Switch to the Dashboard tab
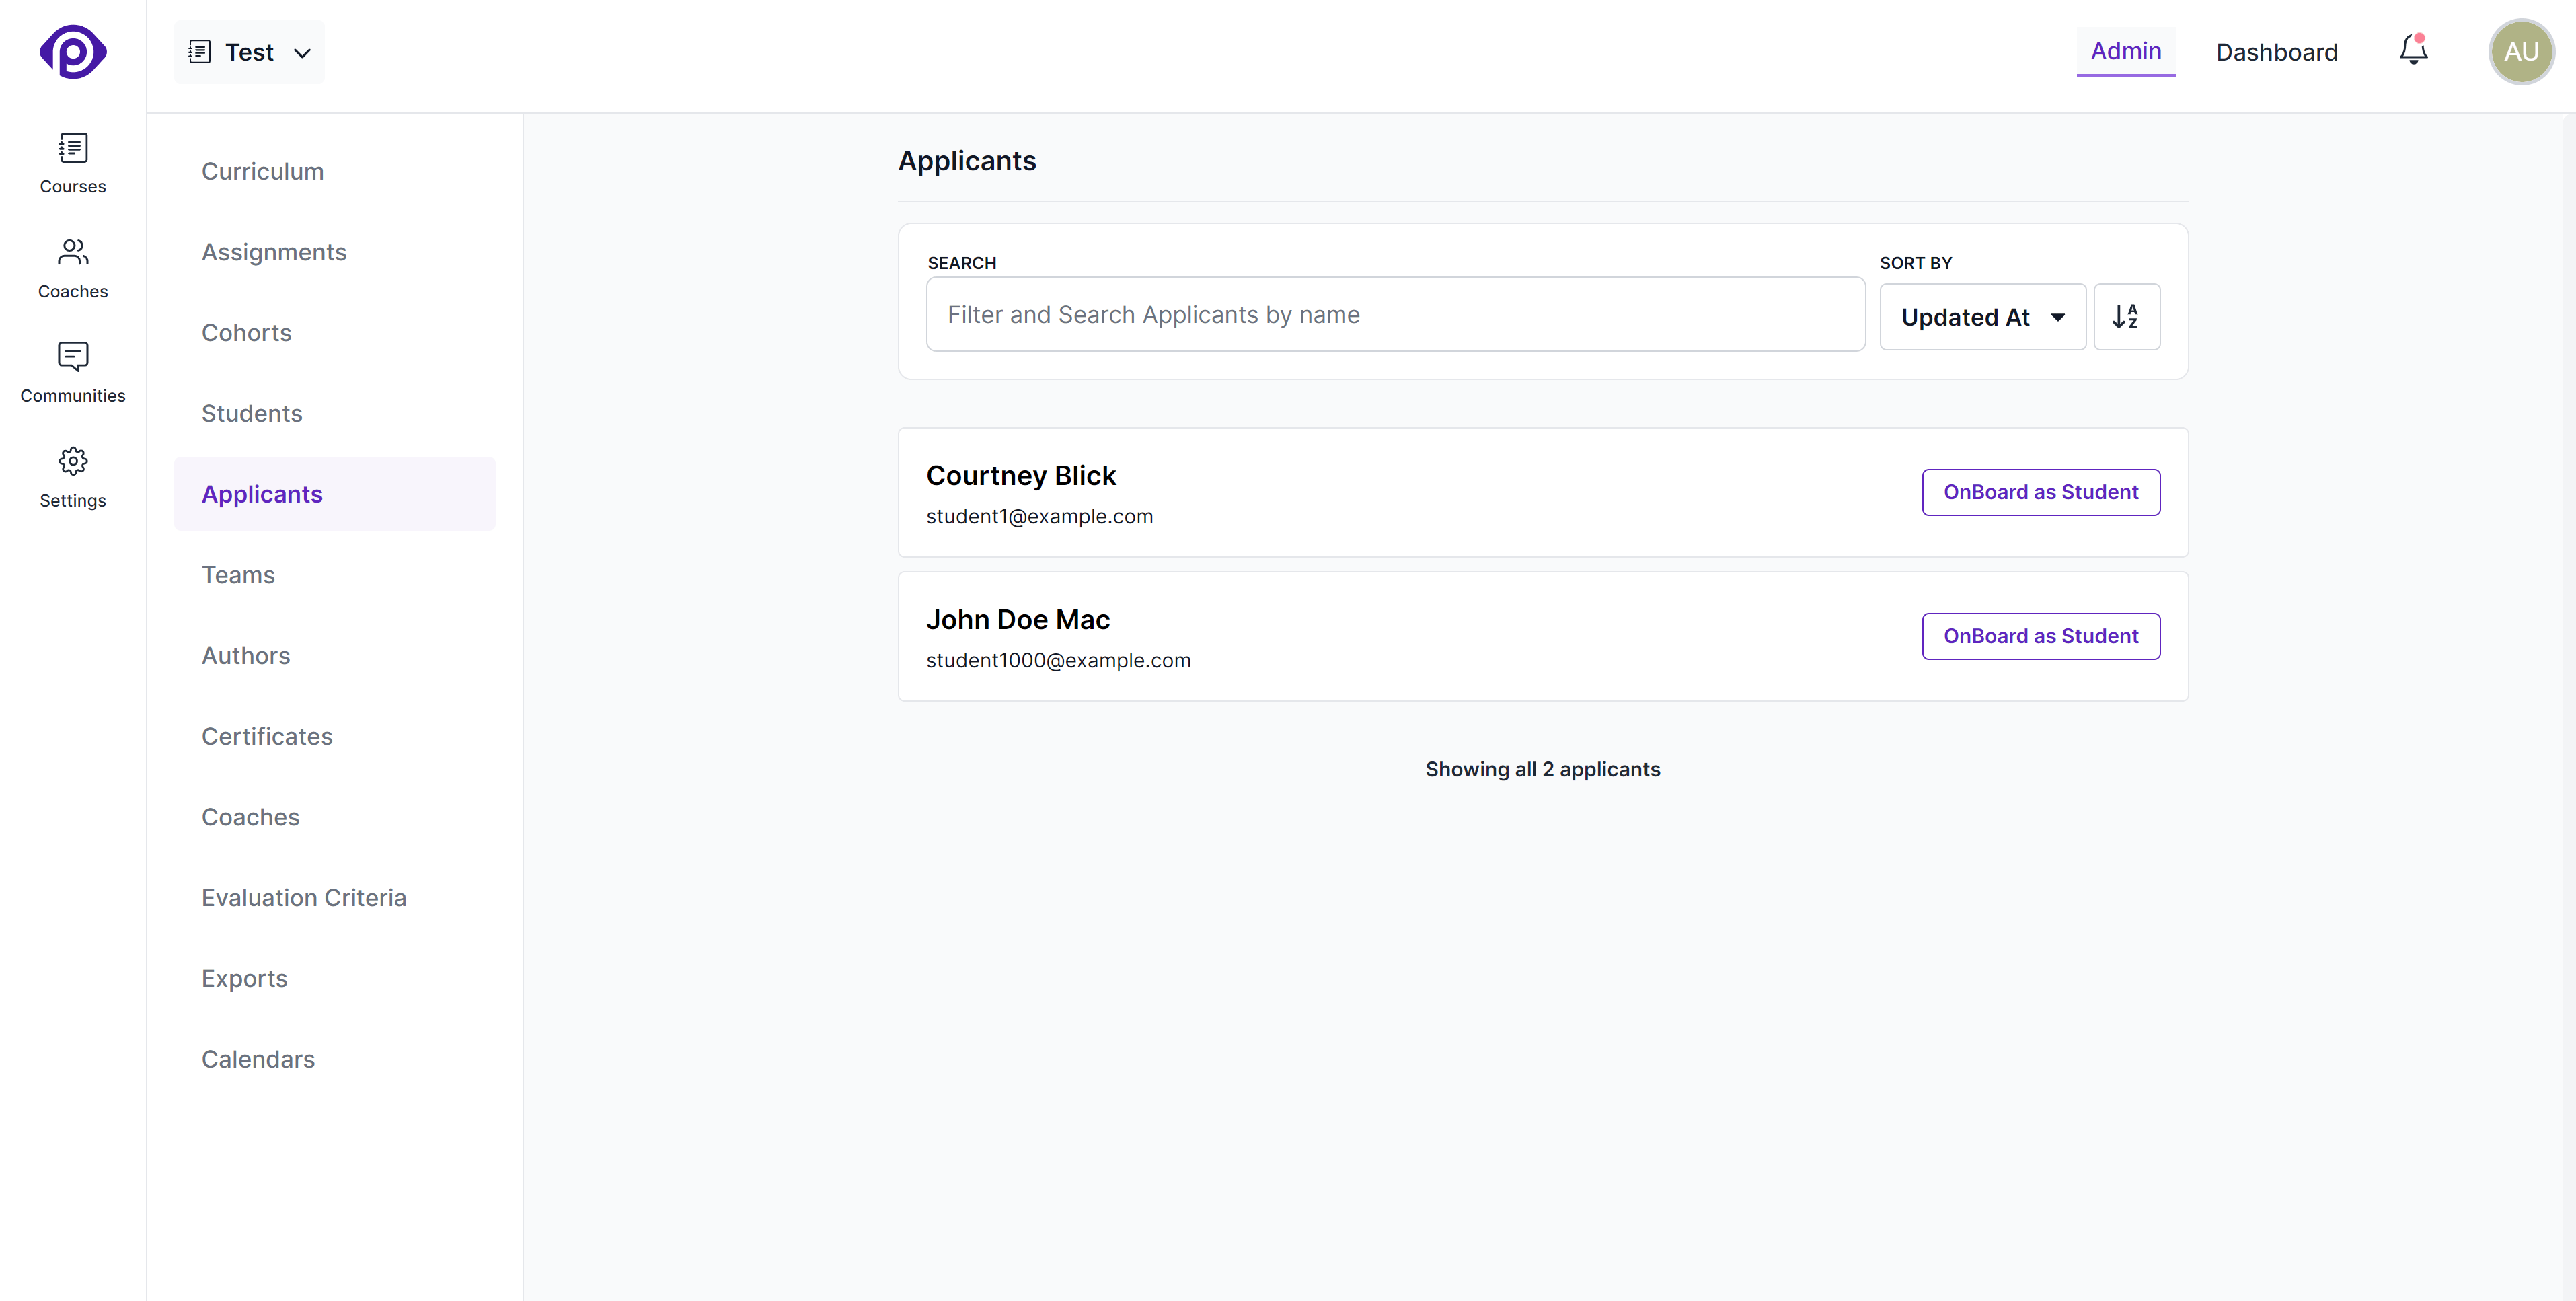Image resolution: width=2576 pixels, height=1301 pixels. (2277, 51)
